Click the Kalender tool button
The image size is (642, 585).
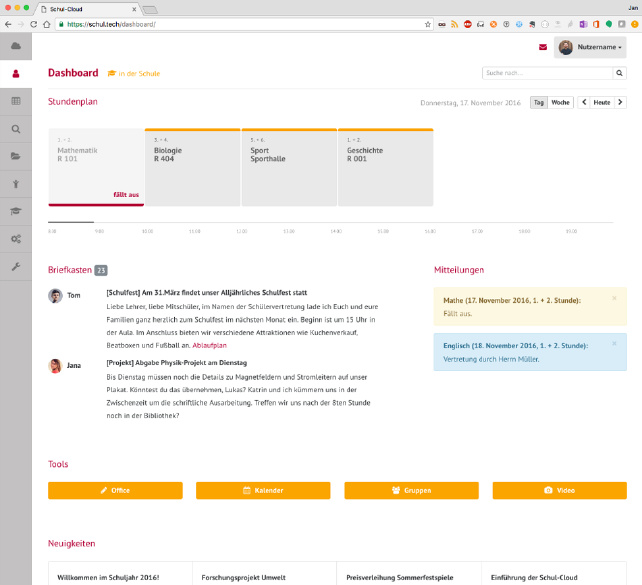pos(263,491)
